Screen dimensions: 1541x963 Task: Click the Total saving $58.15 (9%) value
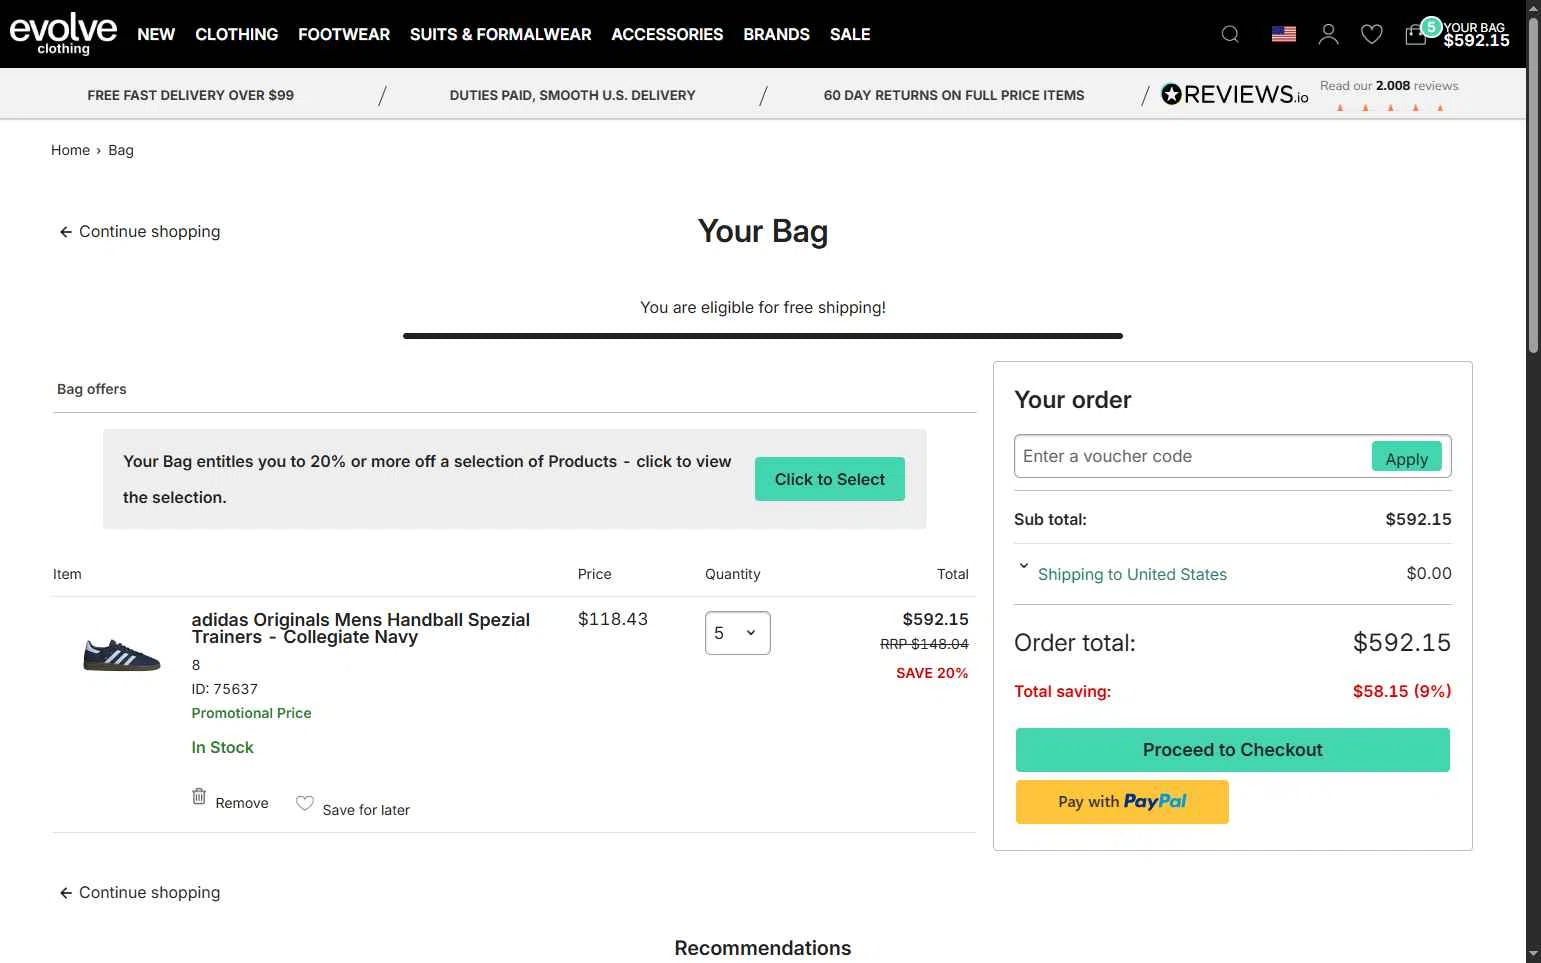1402,691
